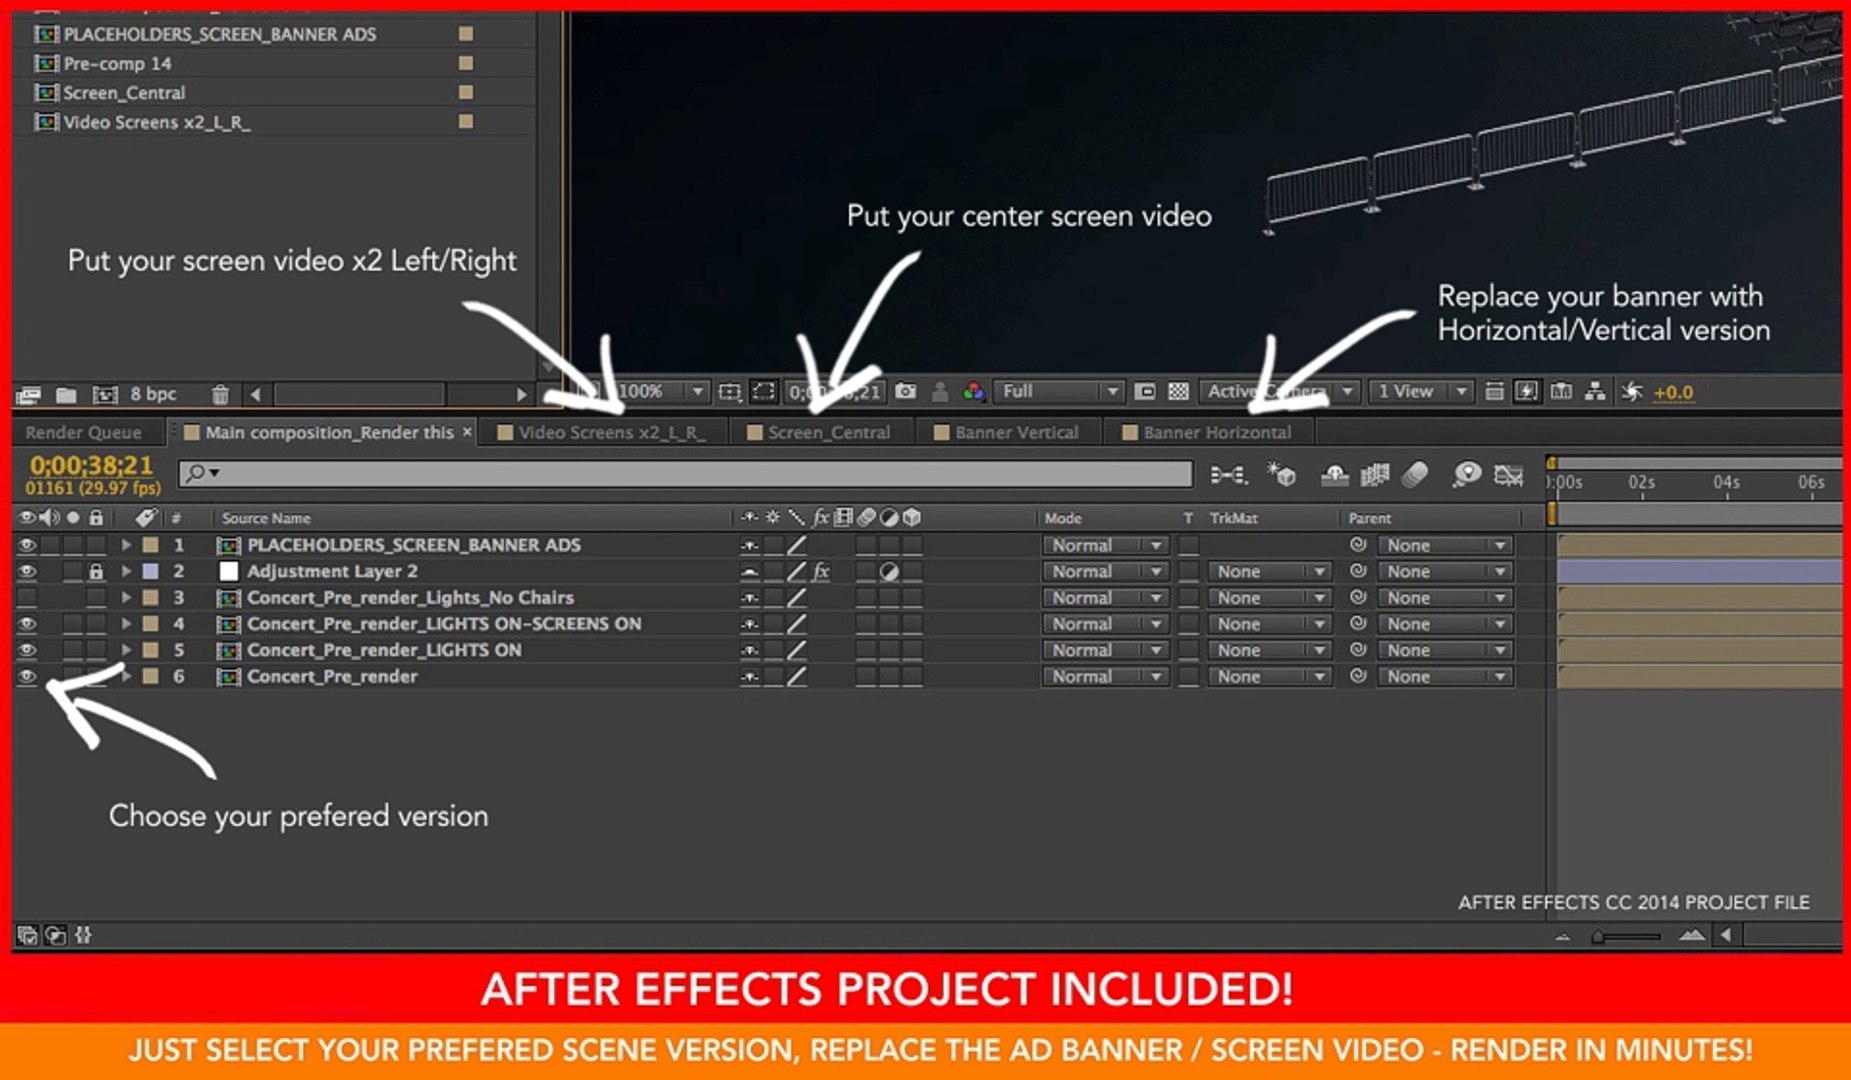Screen dimensions: 1851x1080
Task: Click the snapshot camera icon
Action: tap(905, 391)
